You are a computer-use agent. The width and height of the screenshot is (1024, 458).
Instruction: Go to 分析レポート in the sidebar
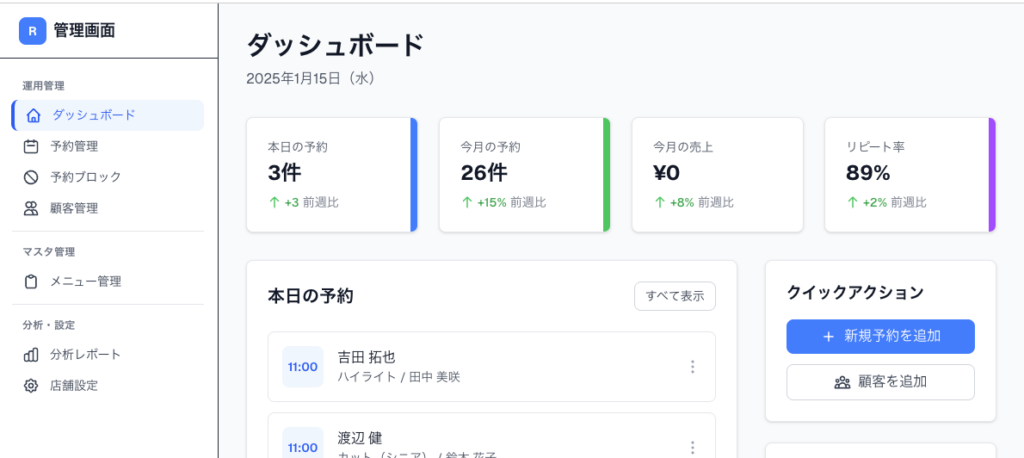(85, 354)
